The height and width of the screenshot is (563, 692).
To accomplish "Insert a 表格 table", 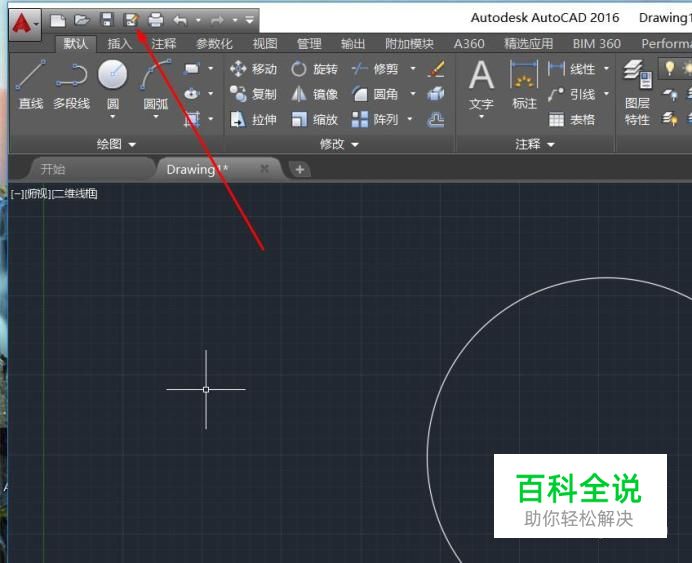I will click(x=572, y=119).
